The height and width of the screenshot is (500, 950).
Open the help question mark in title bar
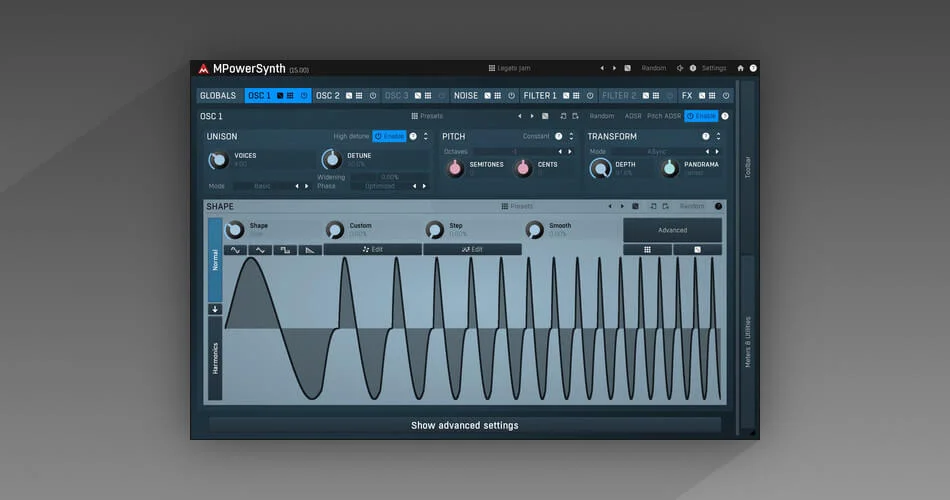tap(753, 68)
